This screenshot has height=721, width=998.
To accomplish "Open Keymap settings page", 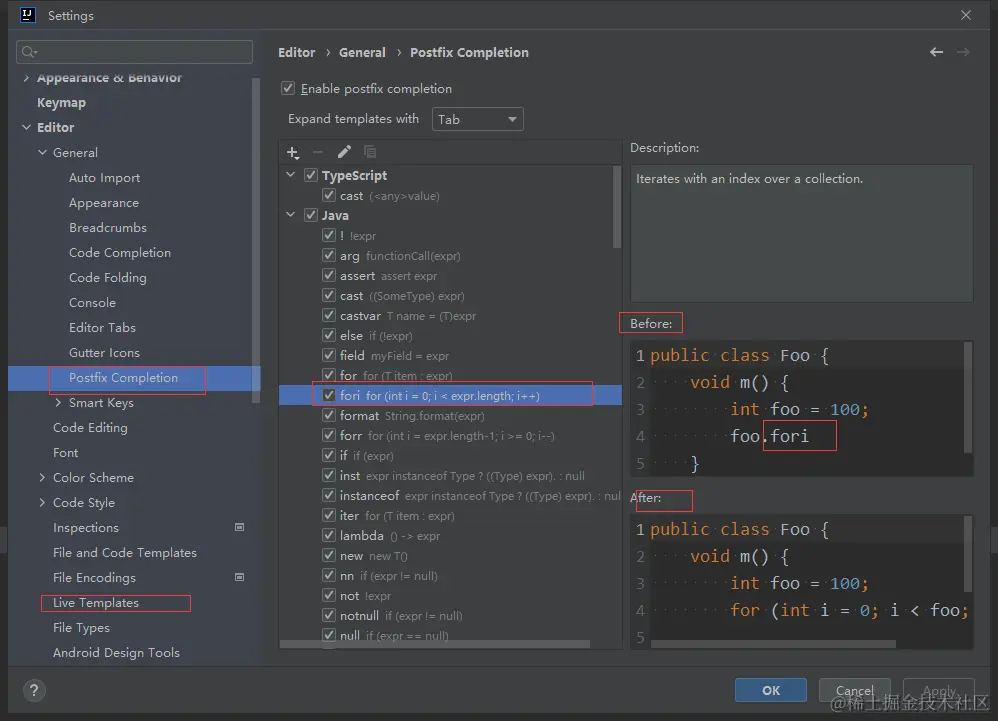I will pos(61,102).
